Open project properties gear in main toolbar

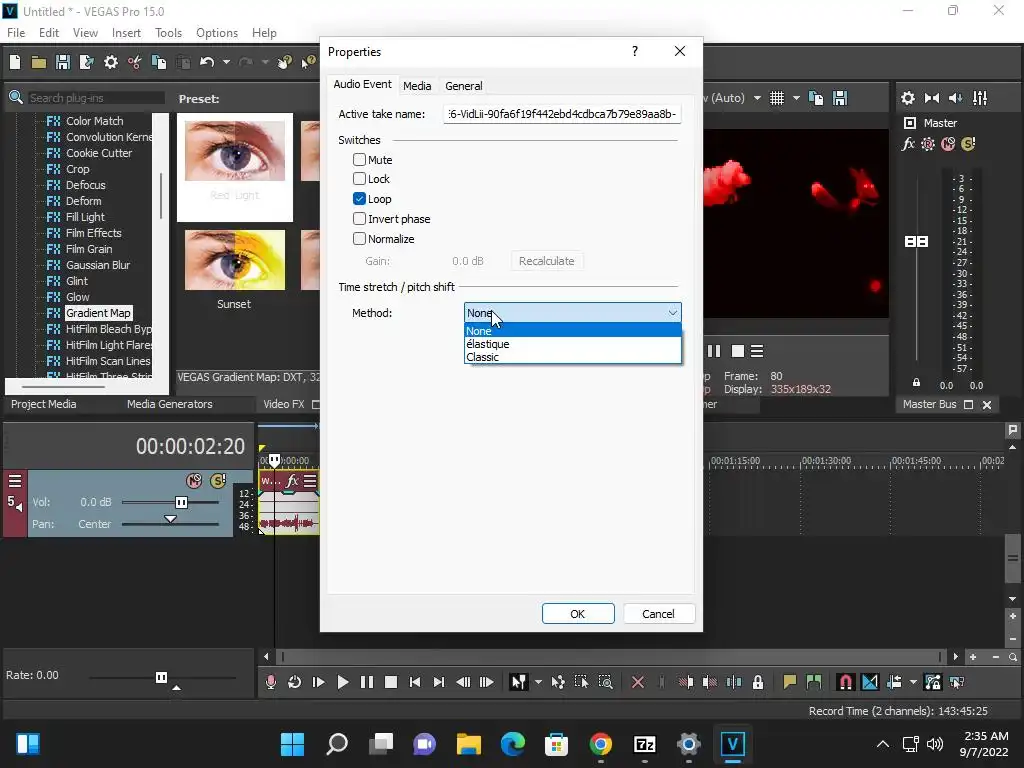coord(111,62)
